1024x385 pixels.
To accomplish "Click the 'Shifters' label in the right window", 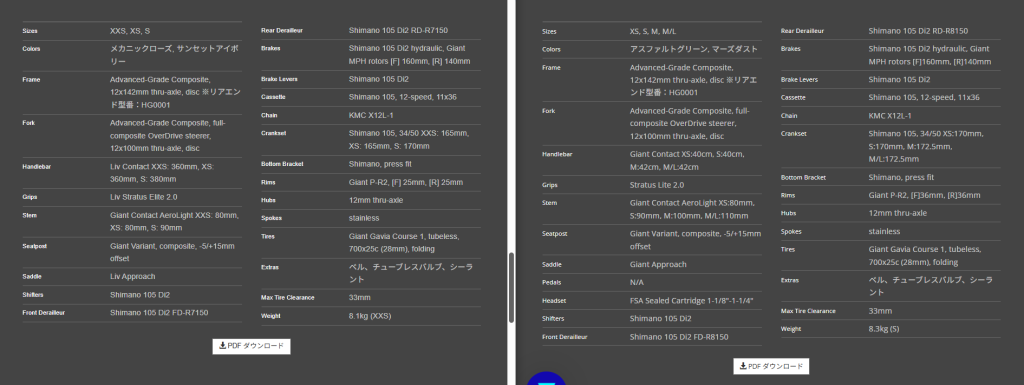I will [x=554, y=319].
